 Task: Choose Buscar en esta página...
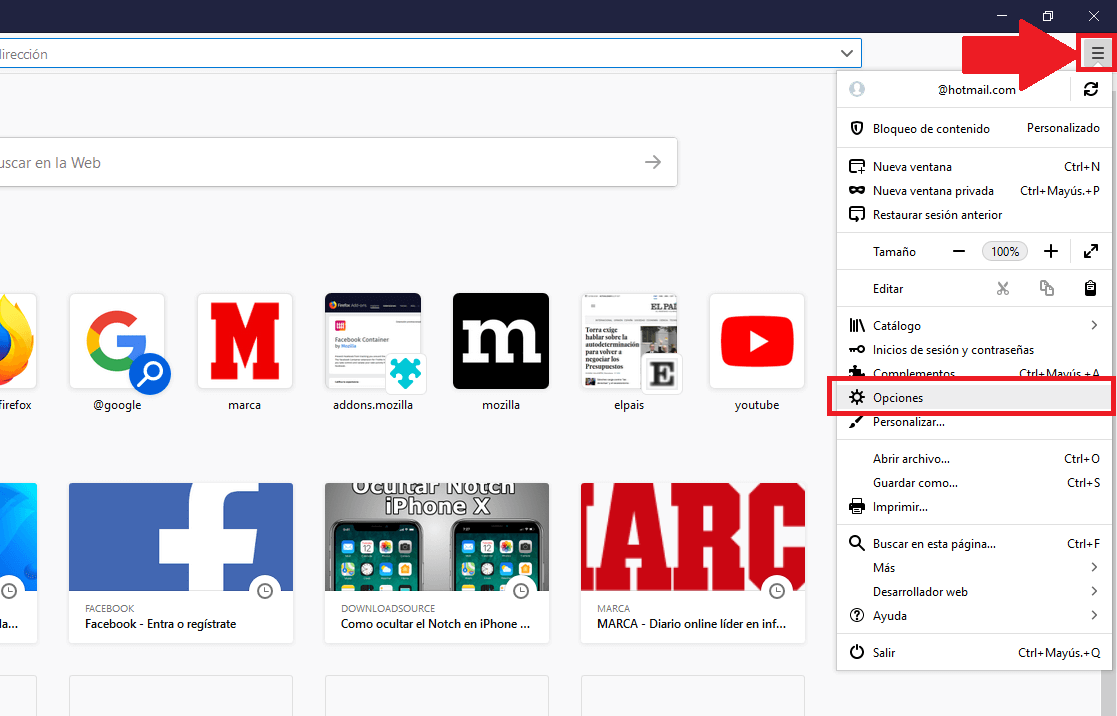(974, 544)
